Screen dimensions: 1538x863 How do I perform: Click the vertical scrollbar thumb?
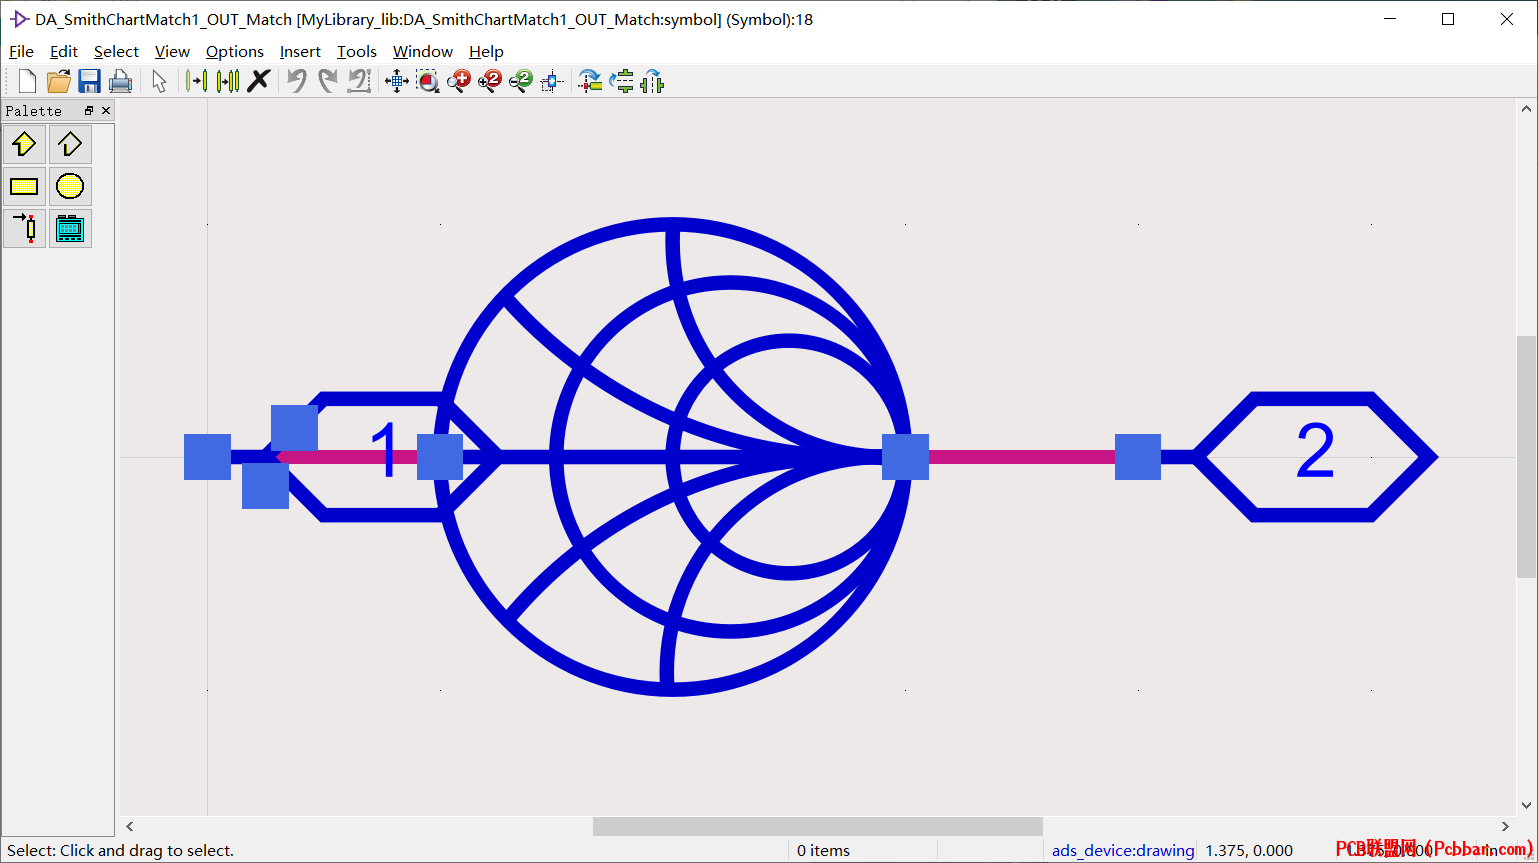point(1526,457)
